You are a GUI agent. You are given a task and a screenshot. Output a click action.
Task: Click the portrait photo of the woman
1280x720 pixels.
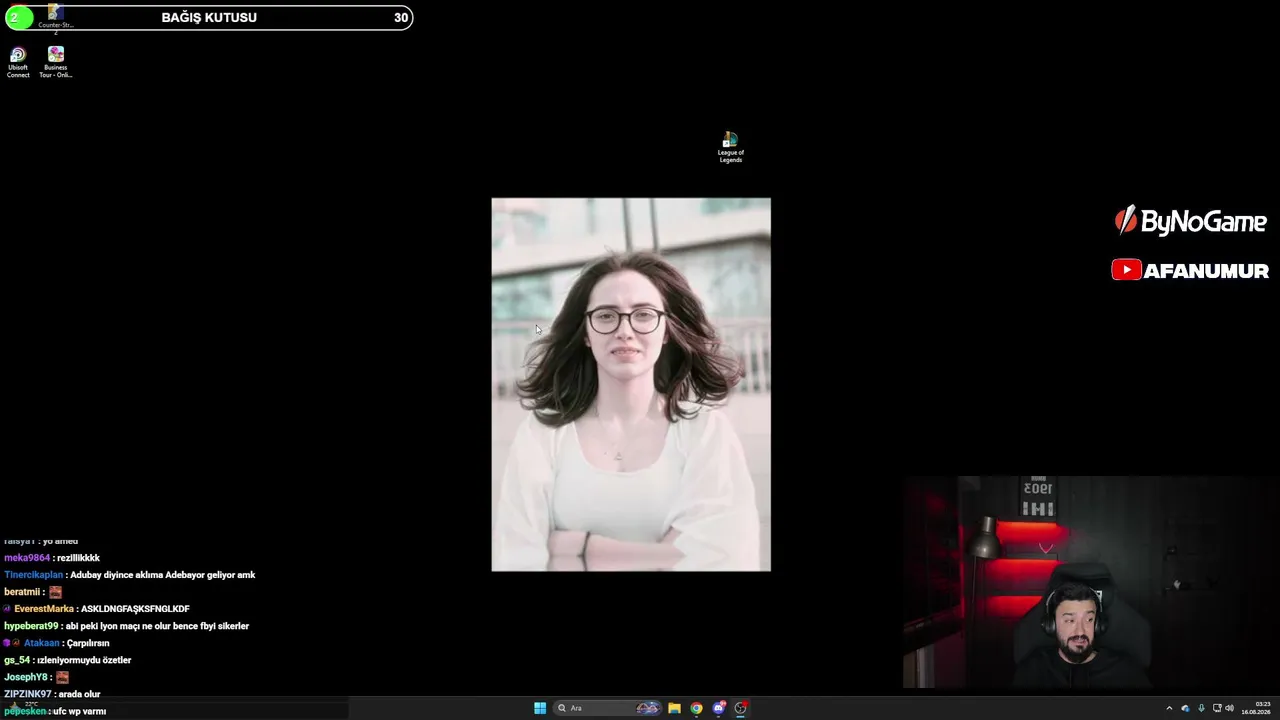tap(631, 384)
